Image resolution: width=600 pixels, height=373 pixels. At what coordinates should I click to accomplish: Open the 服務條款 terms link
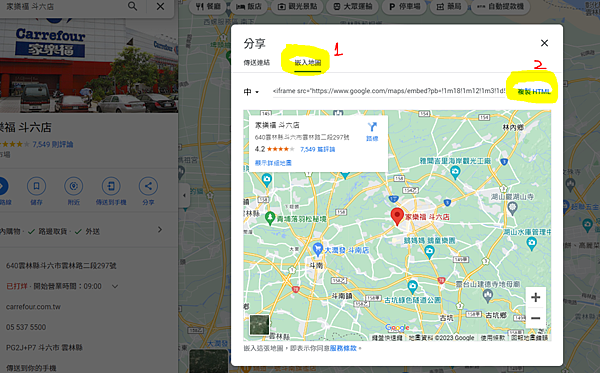coord(343,348)
